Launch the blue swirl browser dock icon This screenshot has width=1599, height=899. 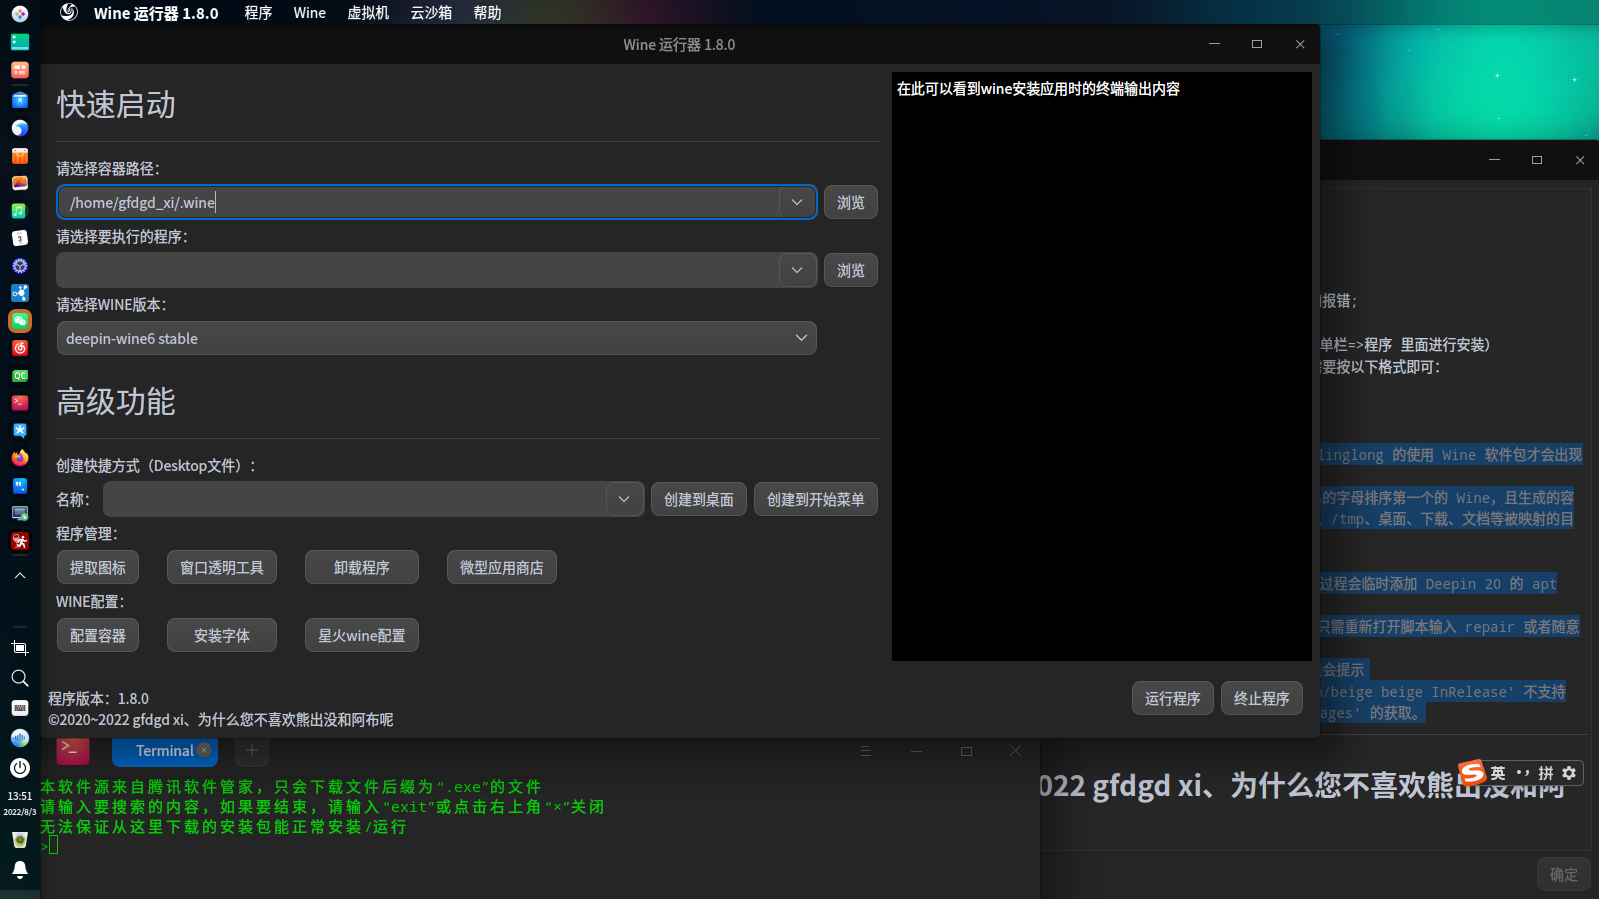19,128
